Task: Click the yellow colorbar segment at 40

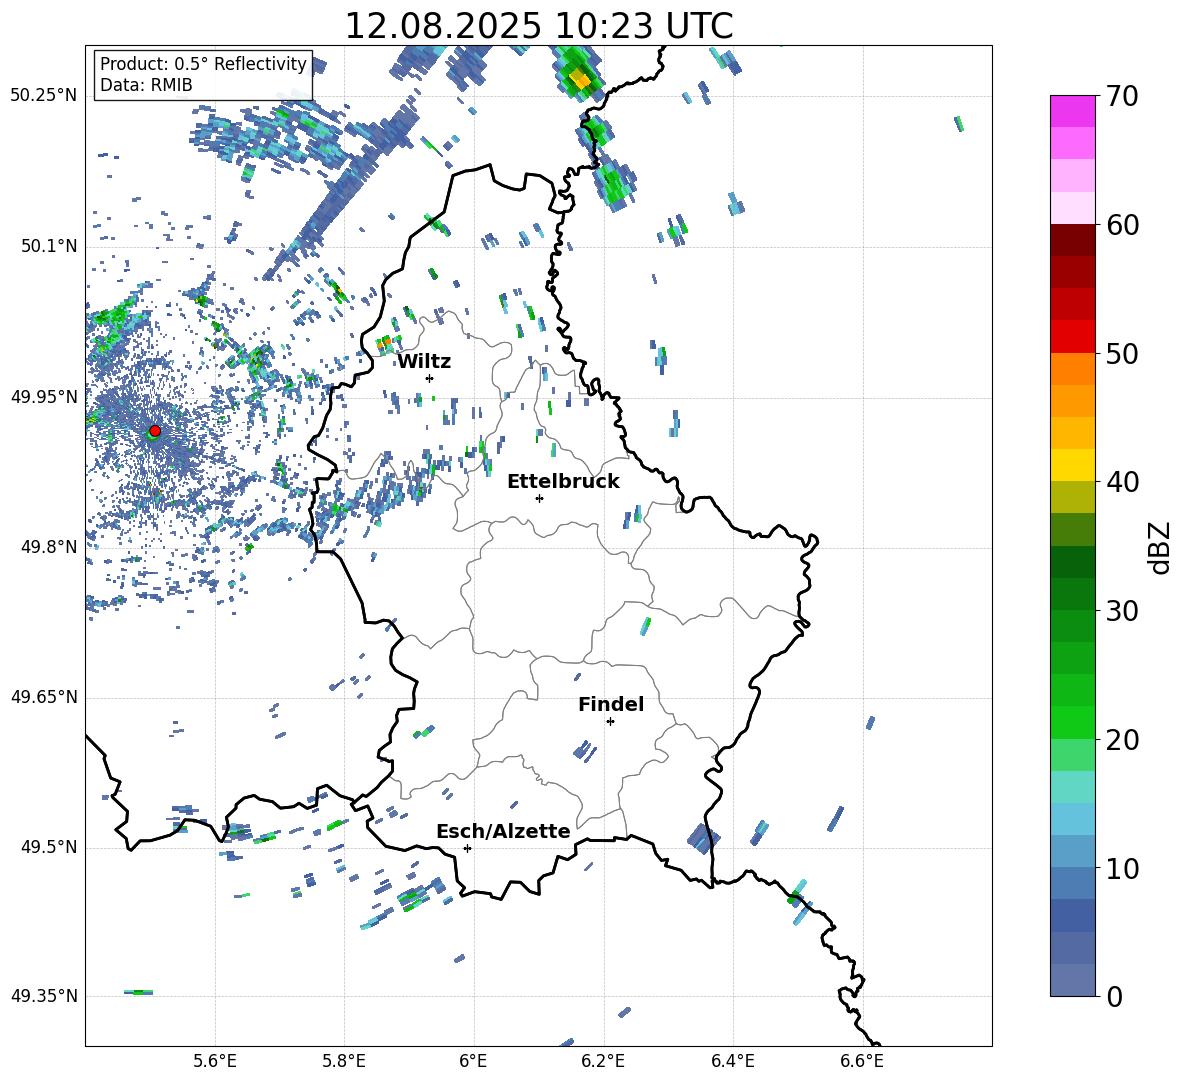Action: coord(1072,465)
